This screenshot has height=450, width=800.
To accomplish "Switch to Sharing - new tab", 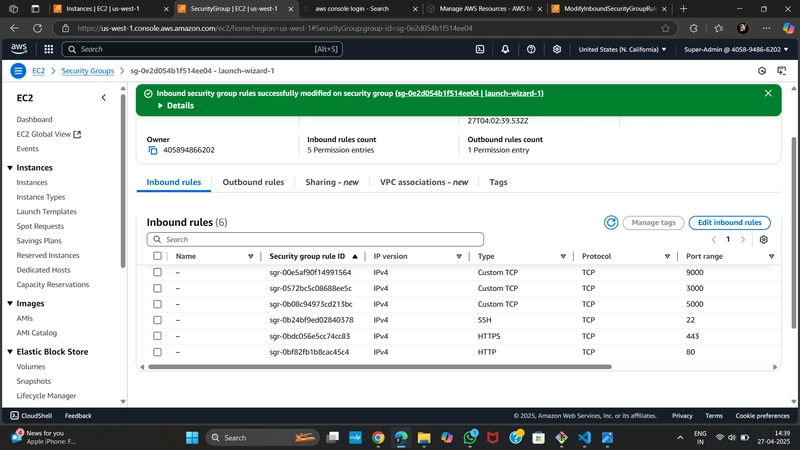I will tap(332, 182).
